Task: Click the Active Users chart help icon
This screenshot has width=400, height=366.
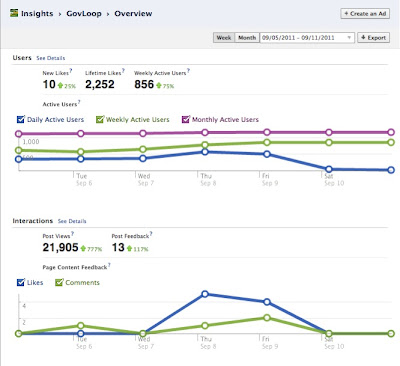Action: (x=79, y=102)
